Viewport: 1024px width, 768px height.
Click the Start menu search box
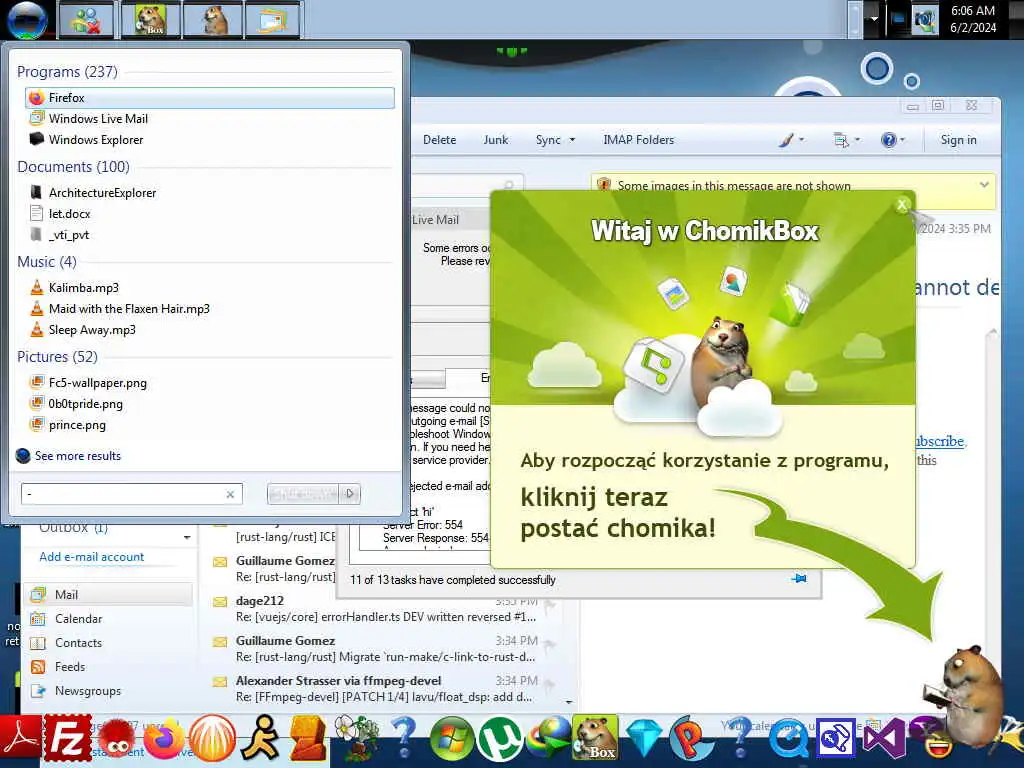(x=124, y=494)
